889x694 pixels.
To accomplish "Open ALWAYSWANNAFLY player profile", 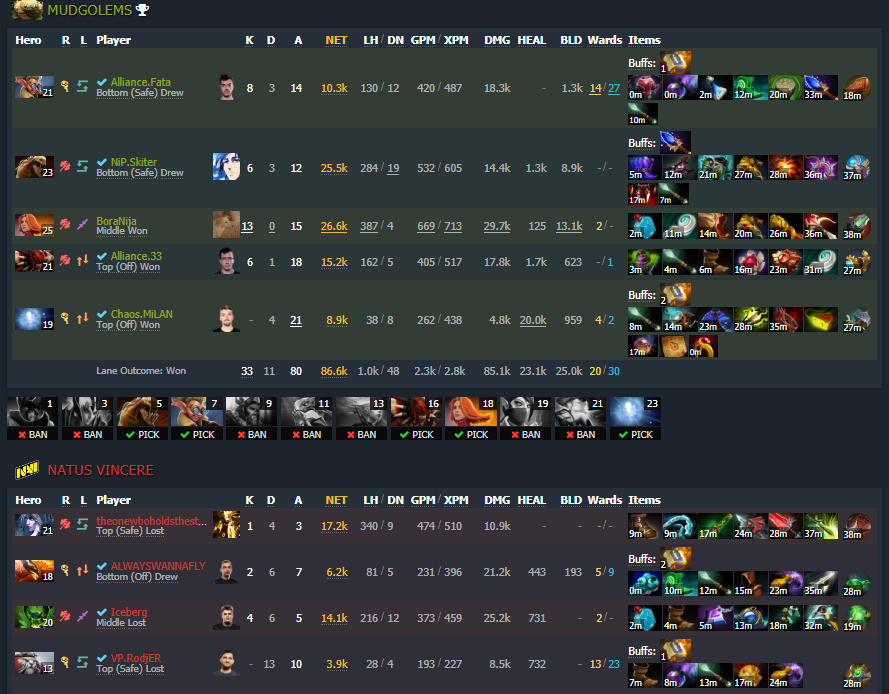I will tap(158, 566).
